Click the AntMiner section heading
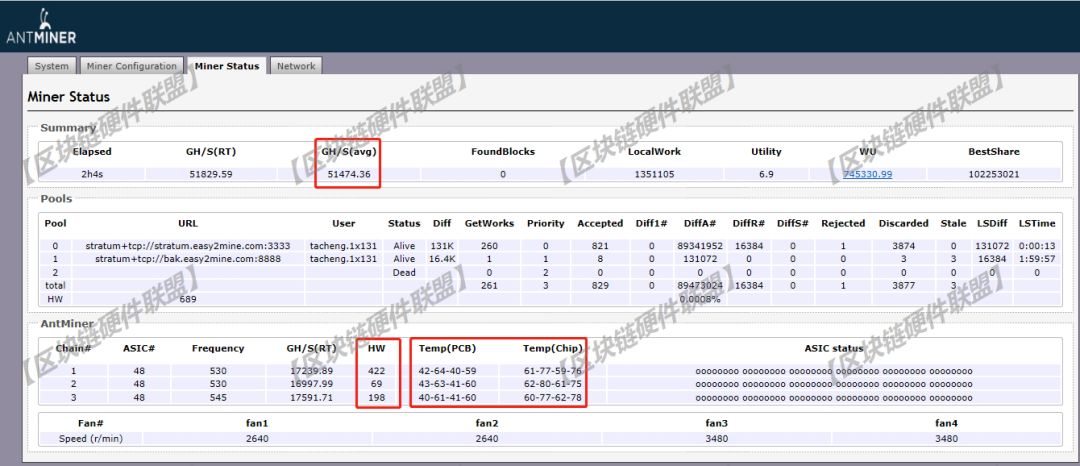The image size is (1080, 466). (67, 324)
